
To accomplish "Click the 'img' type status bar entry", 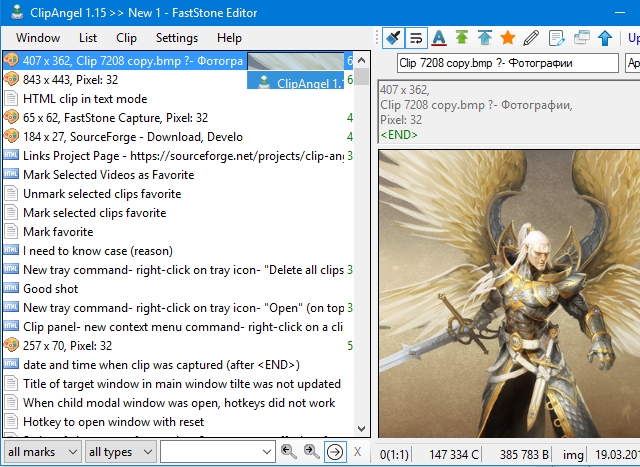I will [573, 454].
